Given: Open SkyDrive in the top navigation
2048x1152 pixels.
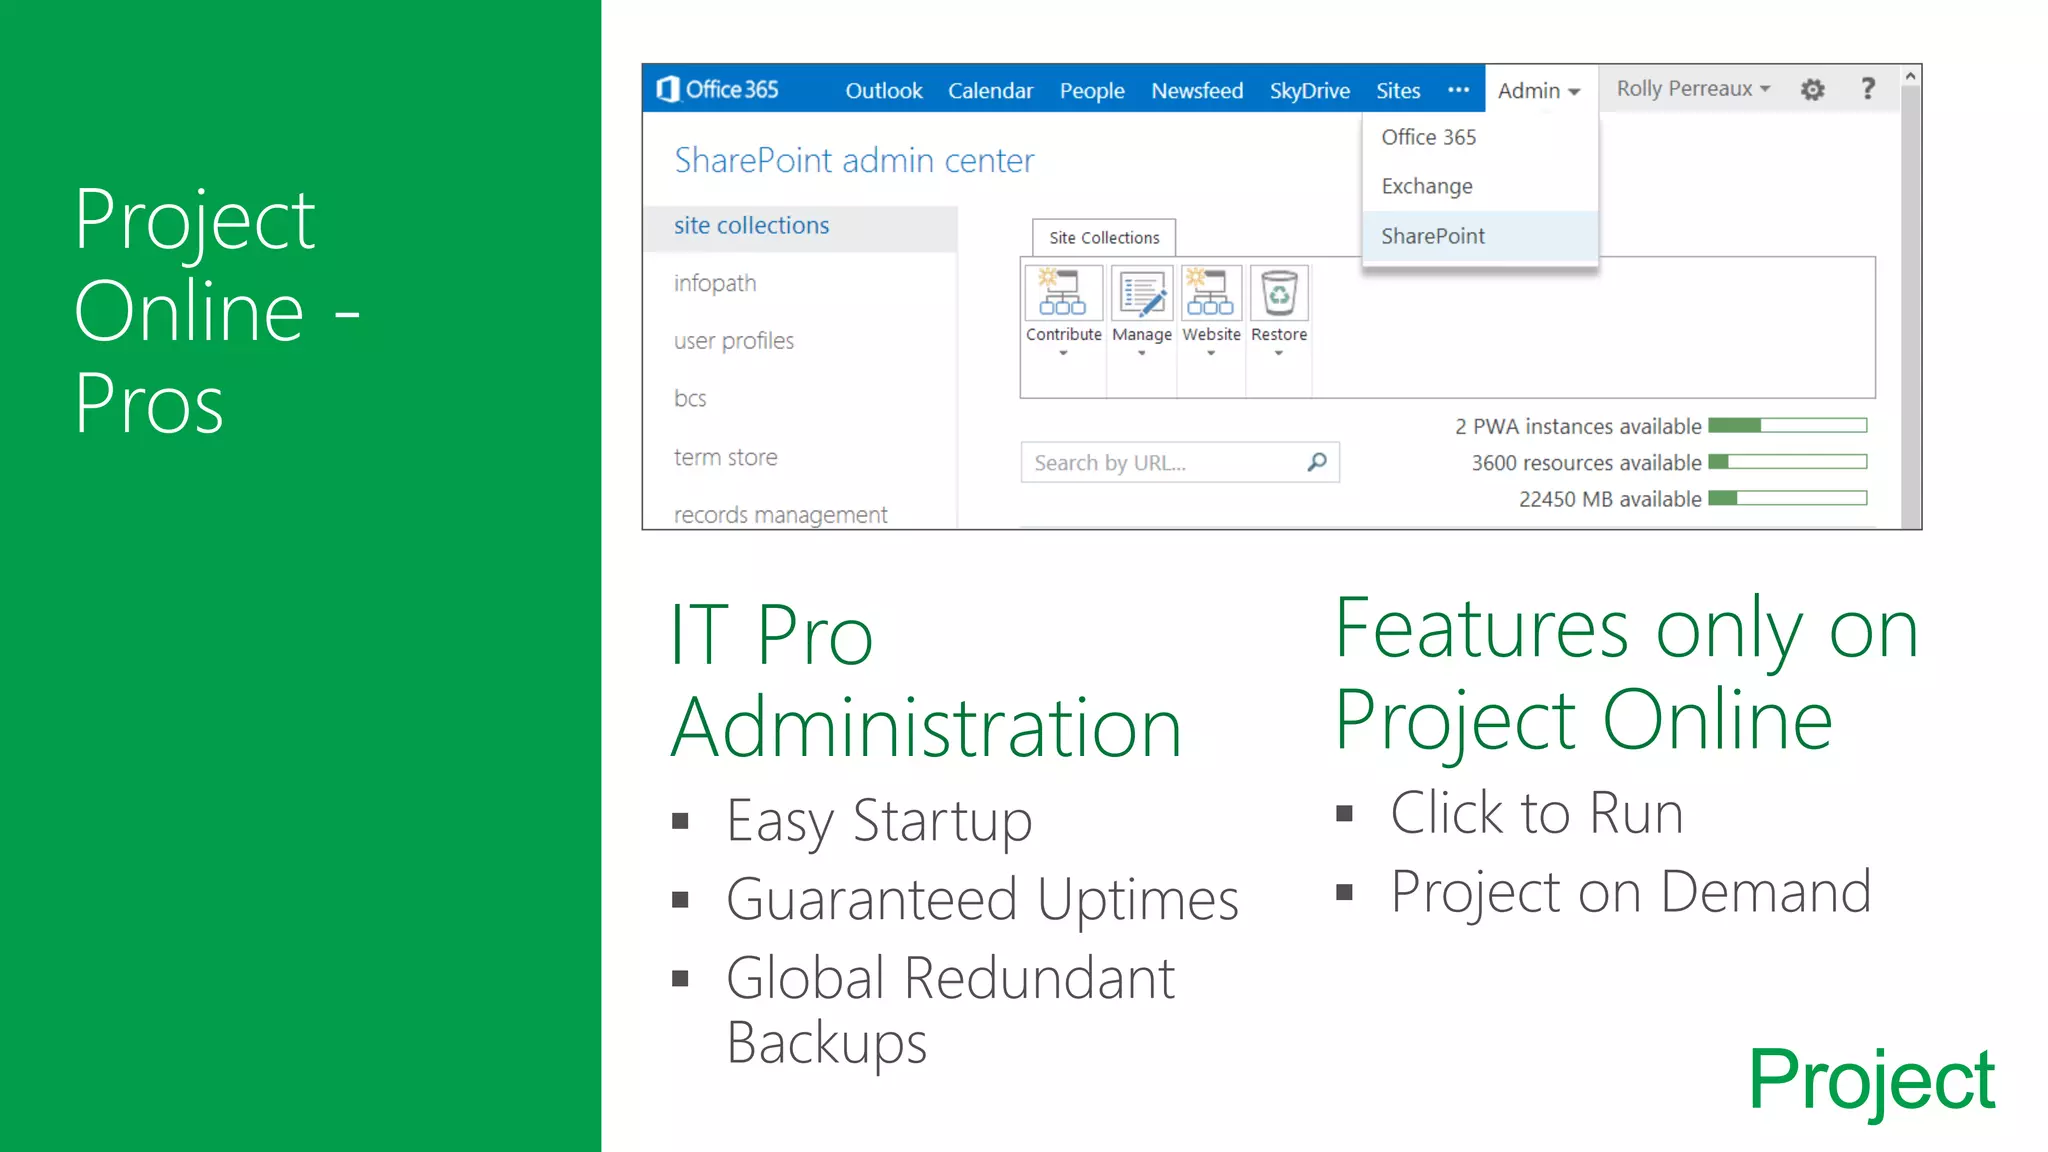Looking at the screenshot, I should click(1310, 91).
